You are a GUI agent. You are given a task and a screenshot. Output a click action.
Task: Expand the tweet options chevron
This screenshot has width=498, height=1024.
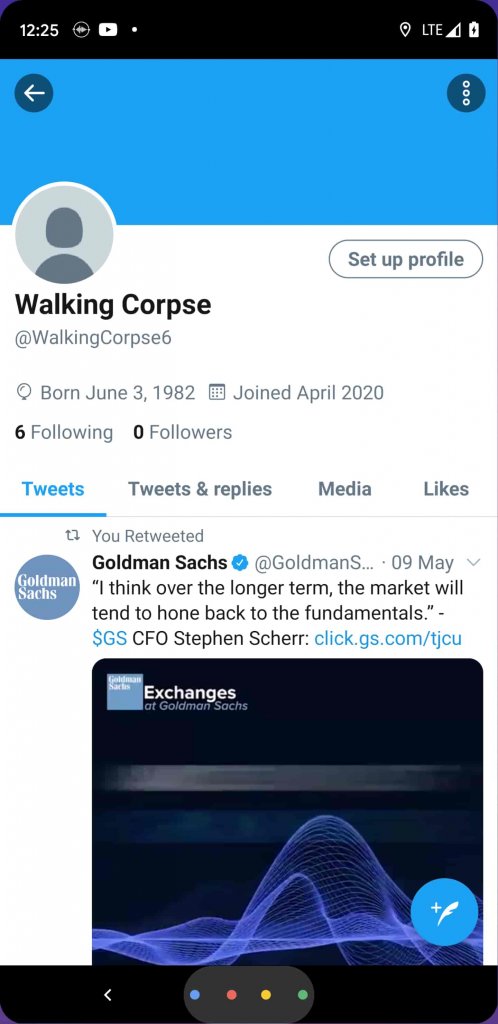(475, 562)
